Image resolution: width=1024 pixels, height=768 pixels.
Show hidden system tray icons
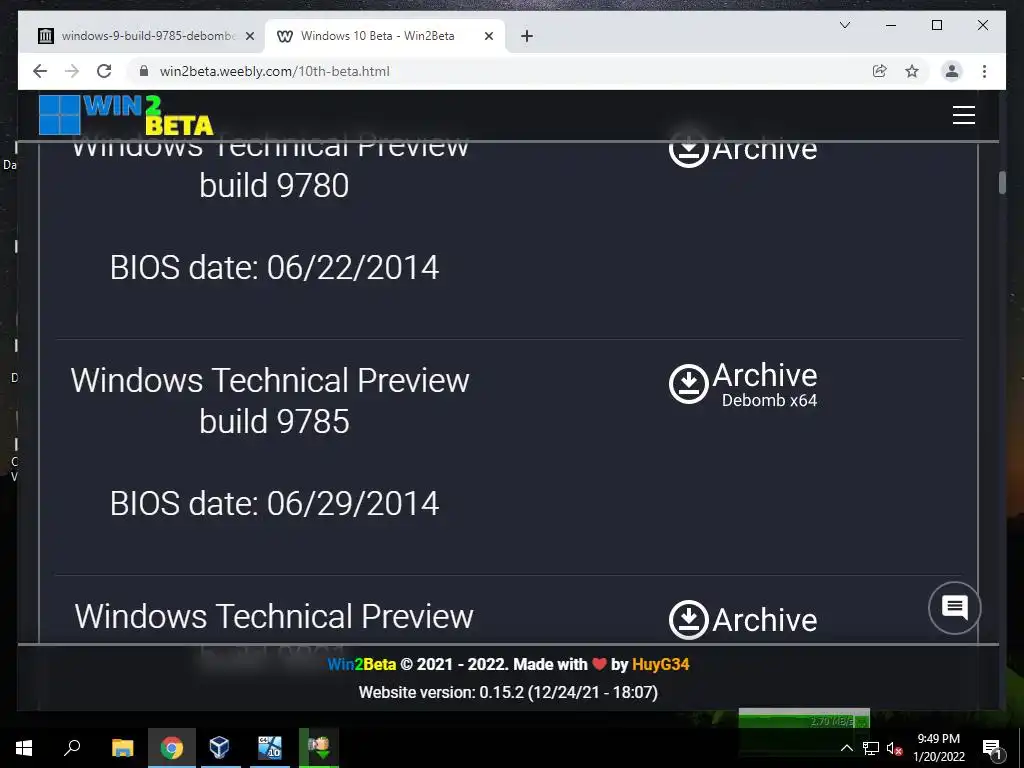(846, 748)
